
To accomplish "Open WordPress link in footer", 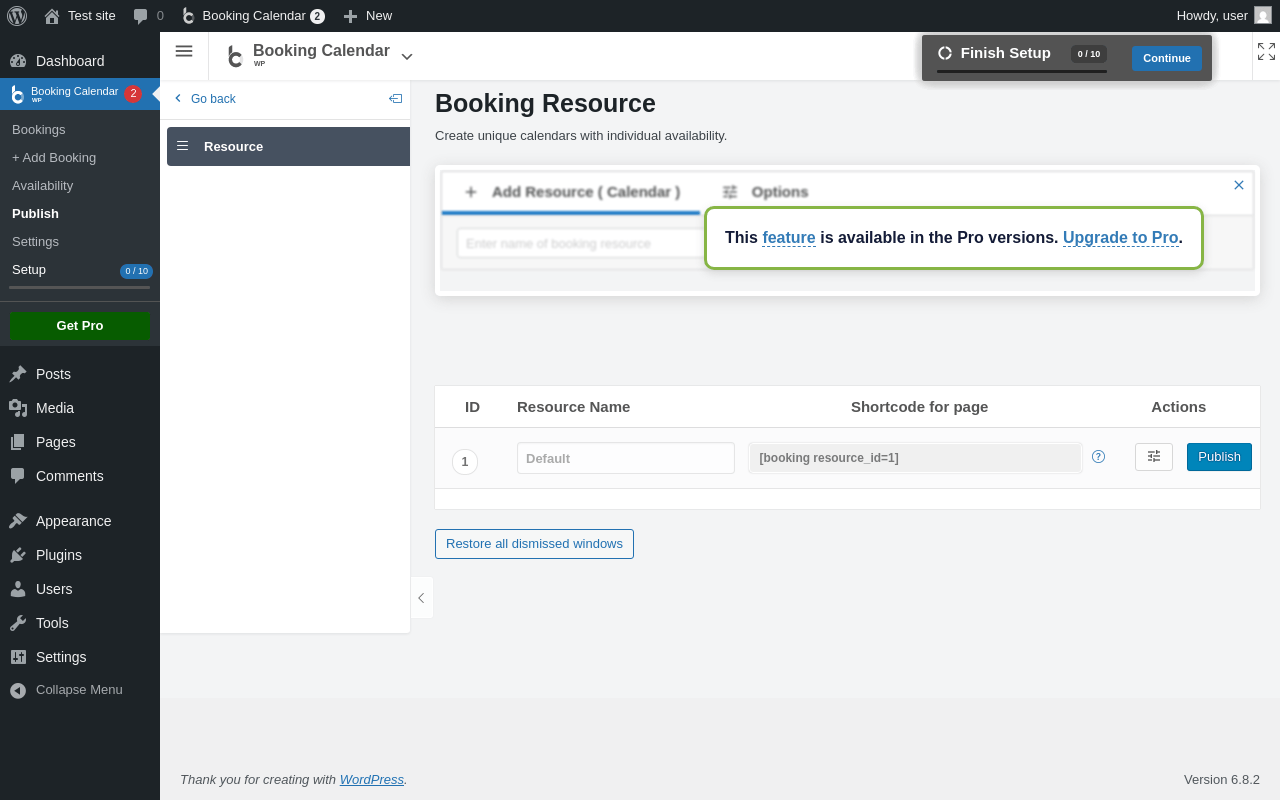I will click(x=372, y=780).
